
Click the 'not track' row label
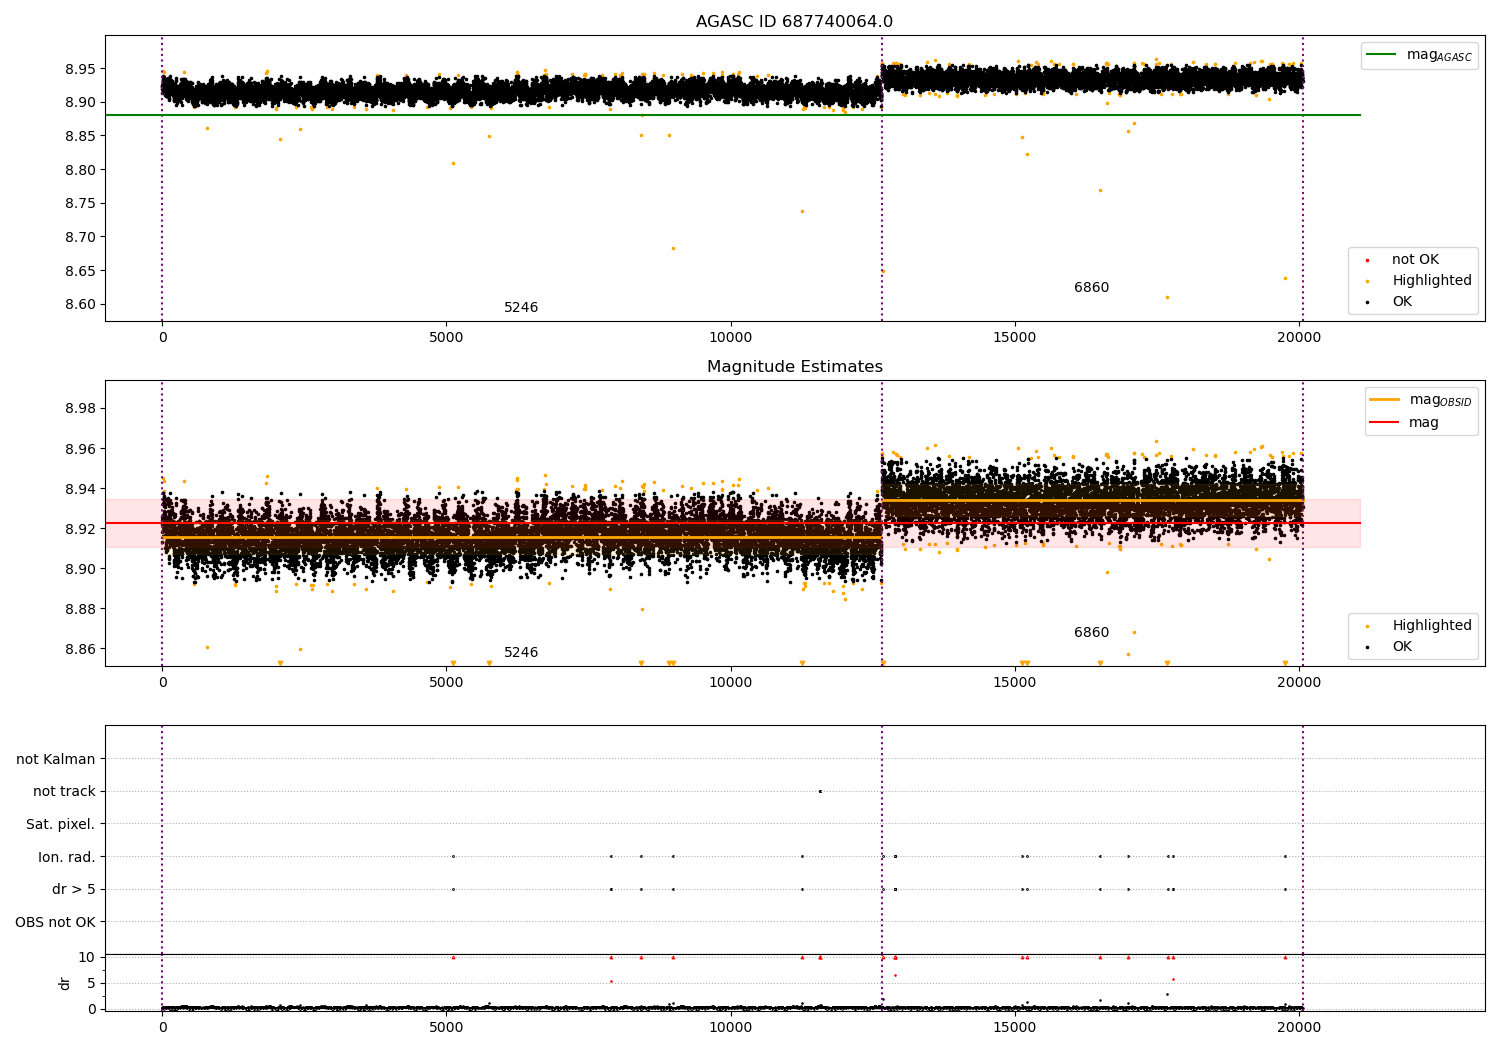pyautogui.click(x=64, y=792)
